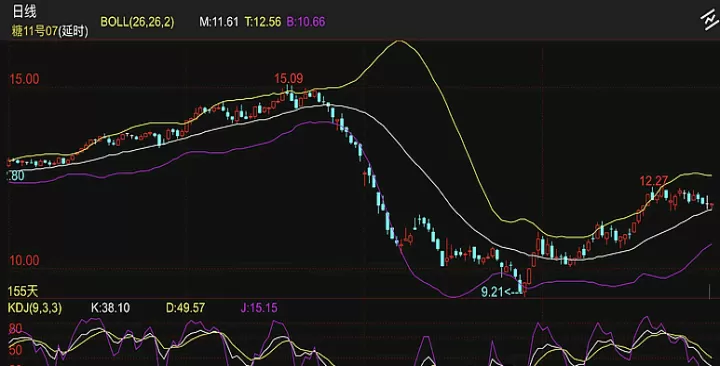Screen dimensions: 720x366
Task: Click the K:38.10 value
Action: coord(110,308)
